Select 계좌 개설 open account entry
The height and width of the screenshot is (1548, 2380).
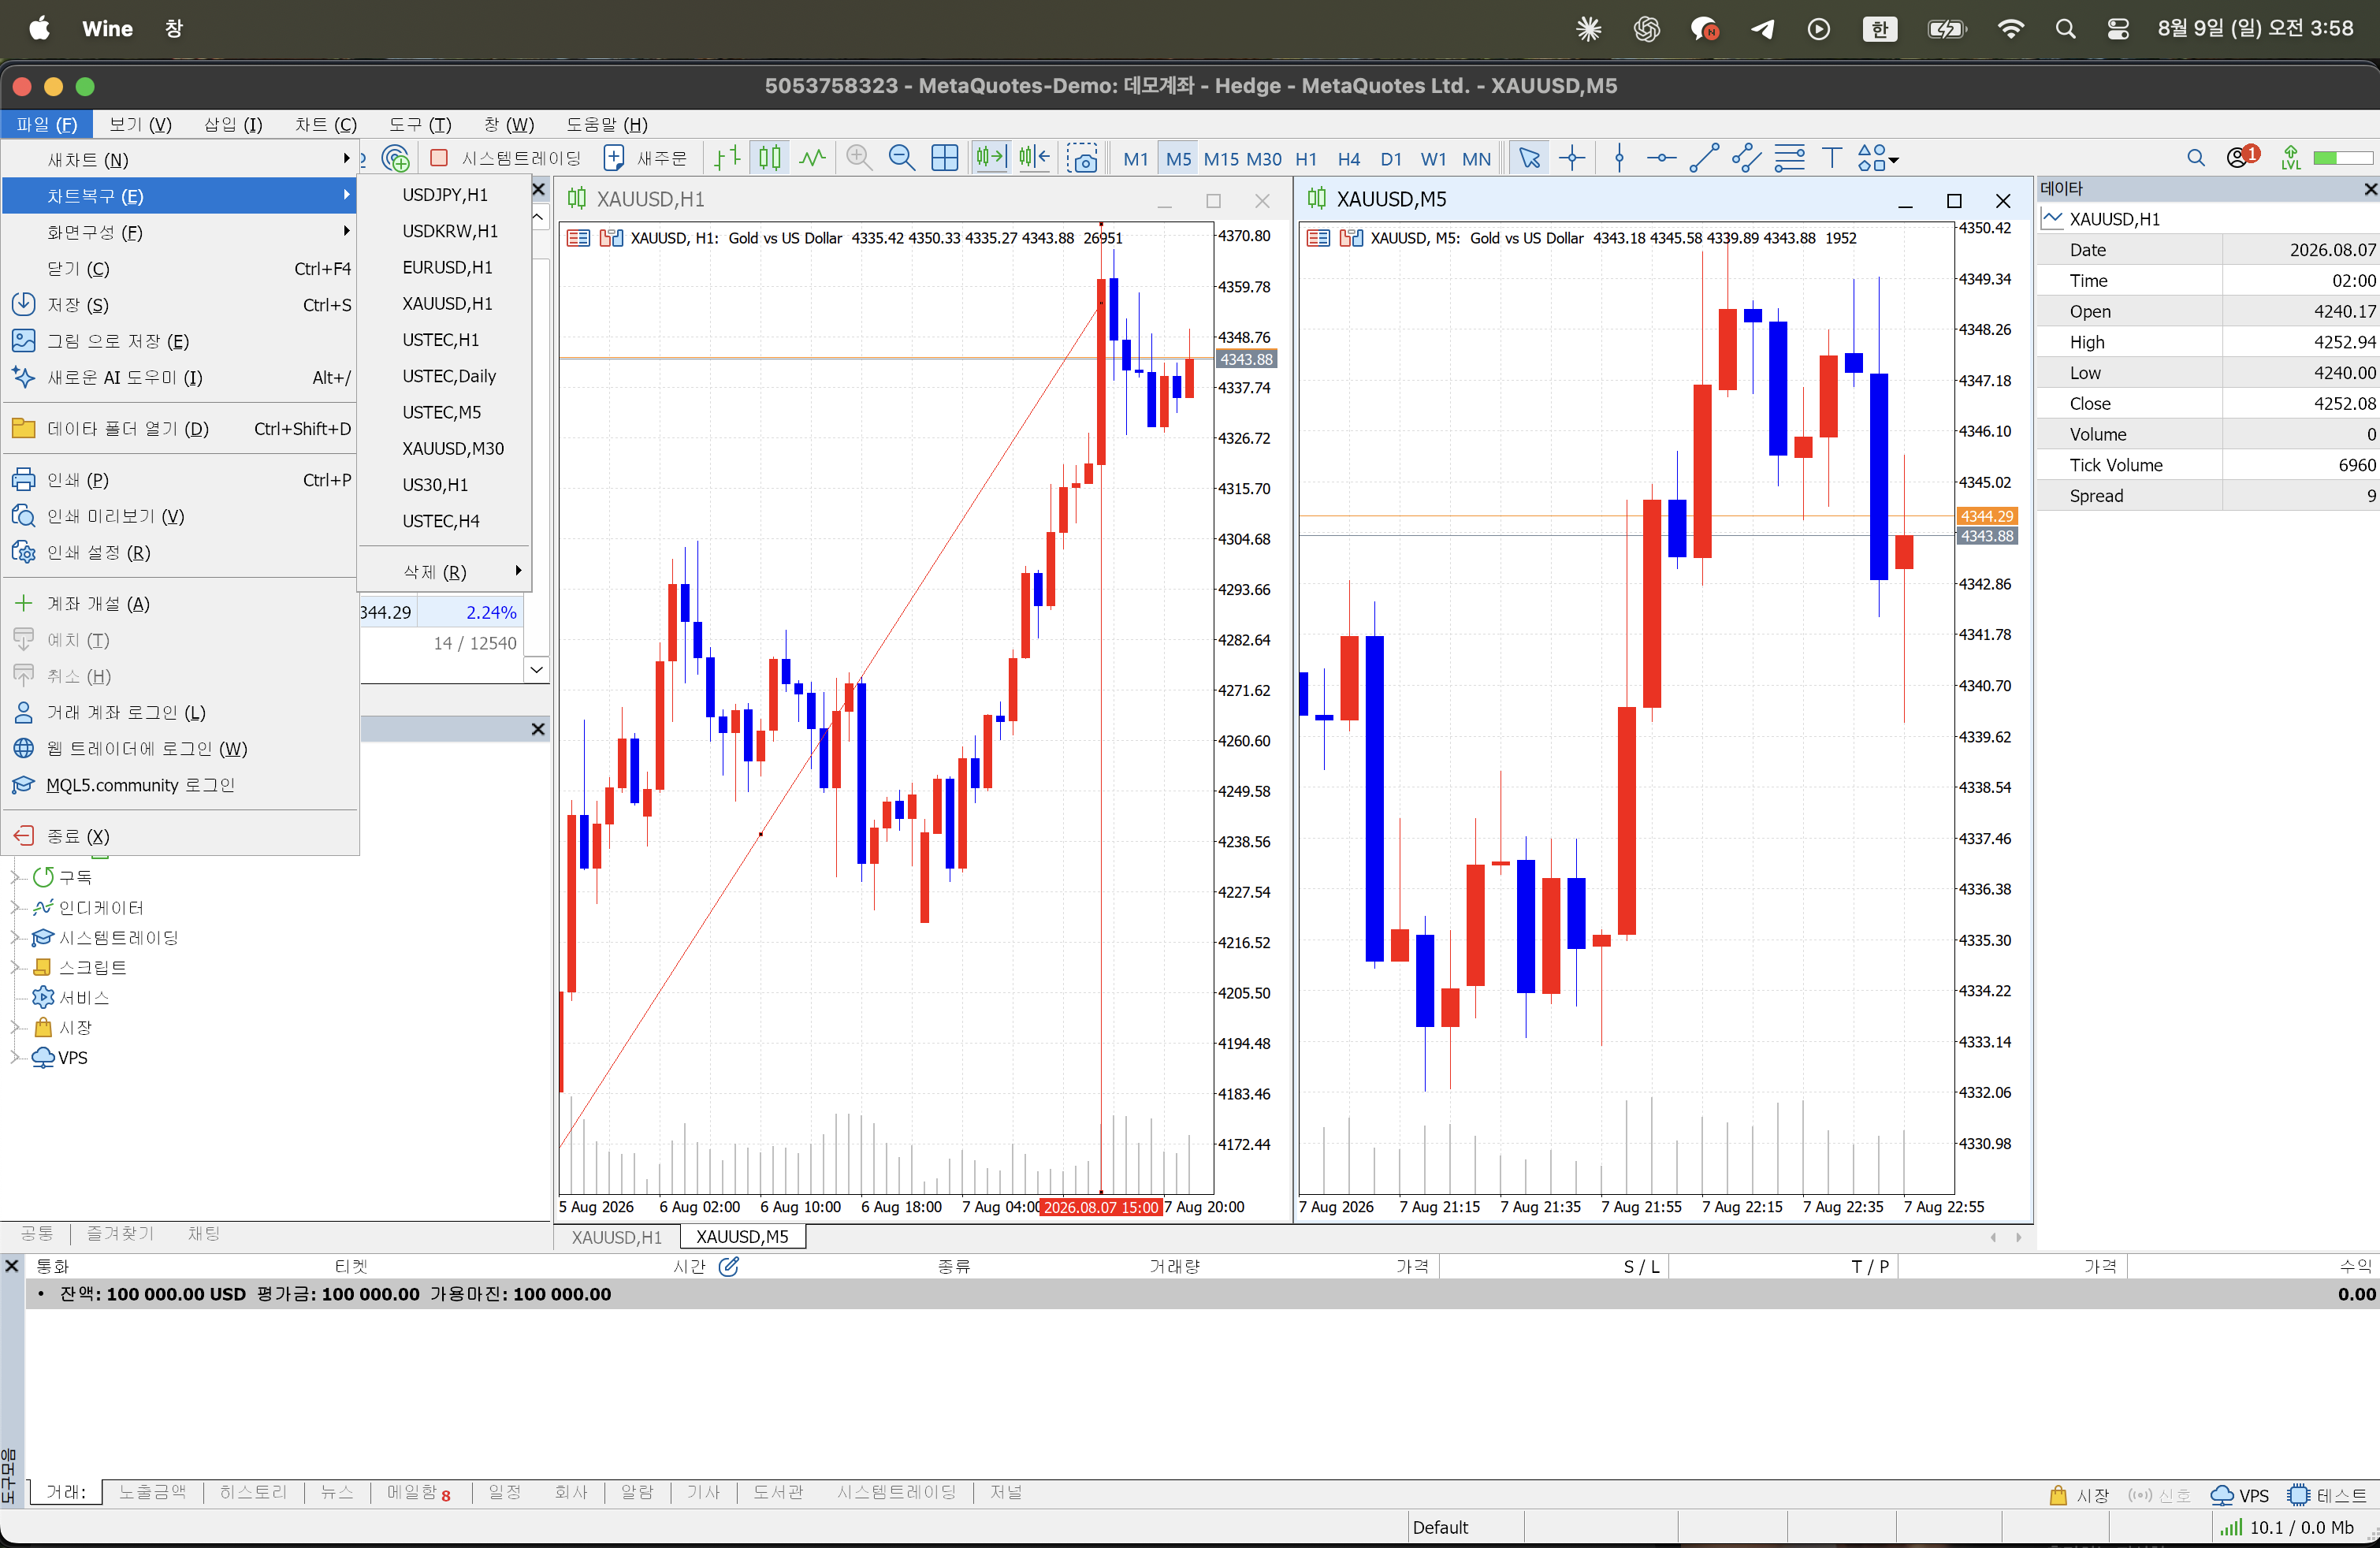[x=180, y=603]
